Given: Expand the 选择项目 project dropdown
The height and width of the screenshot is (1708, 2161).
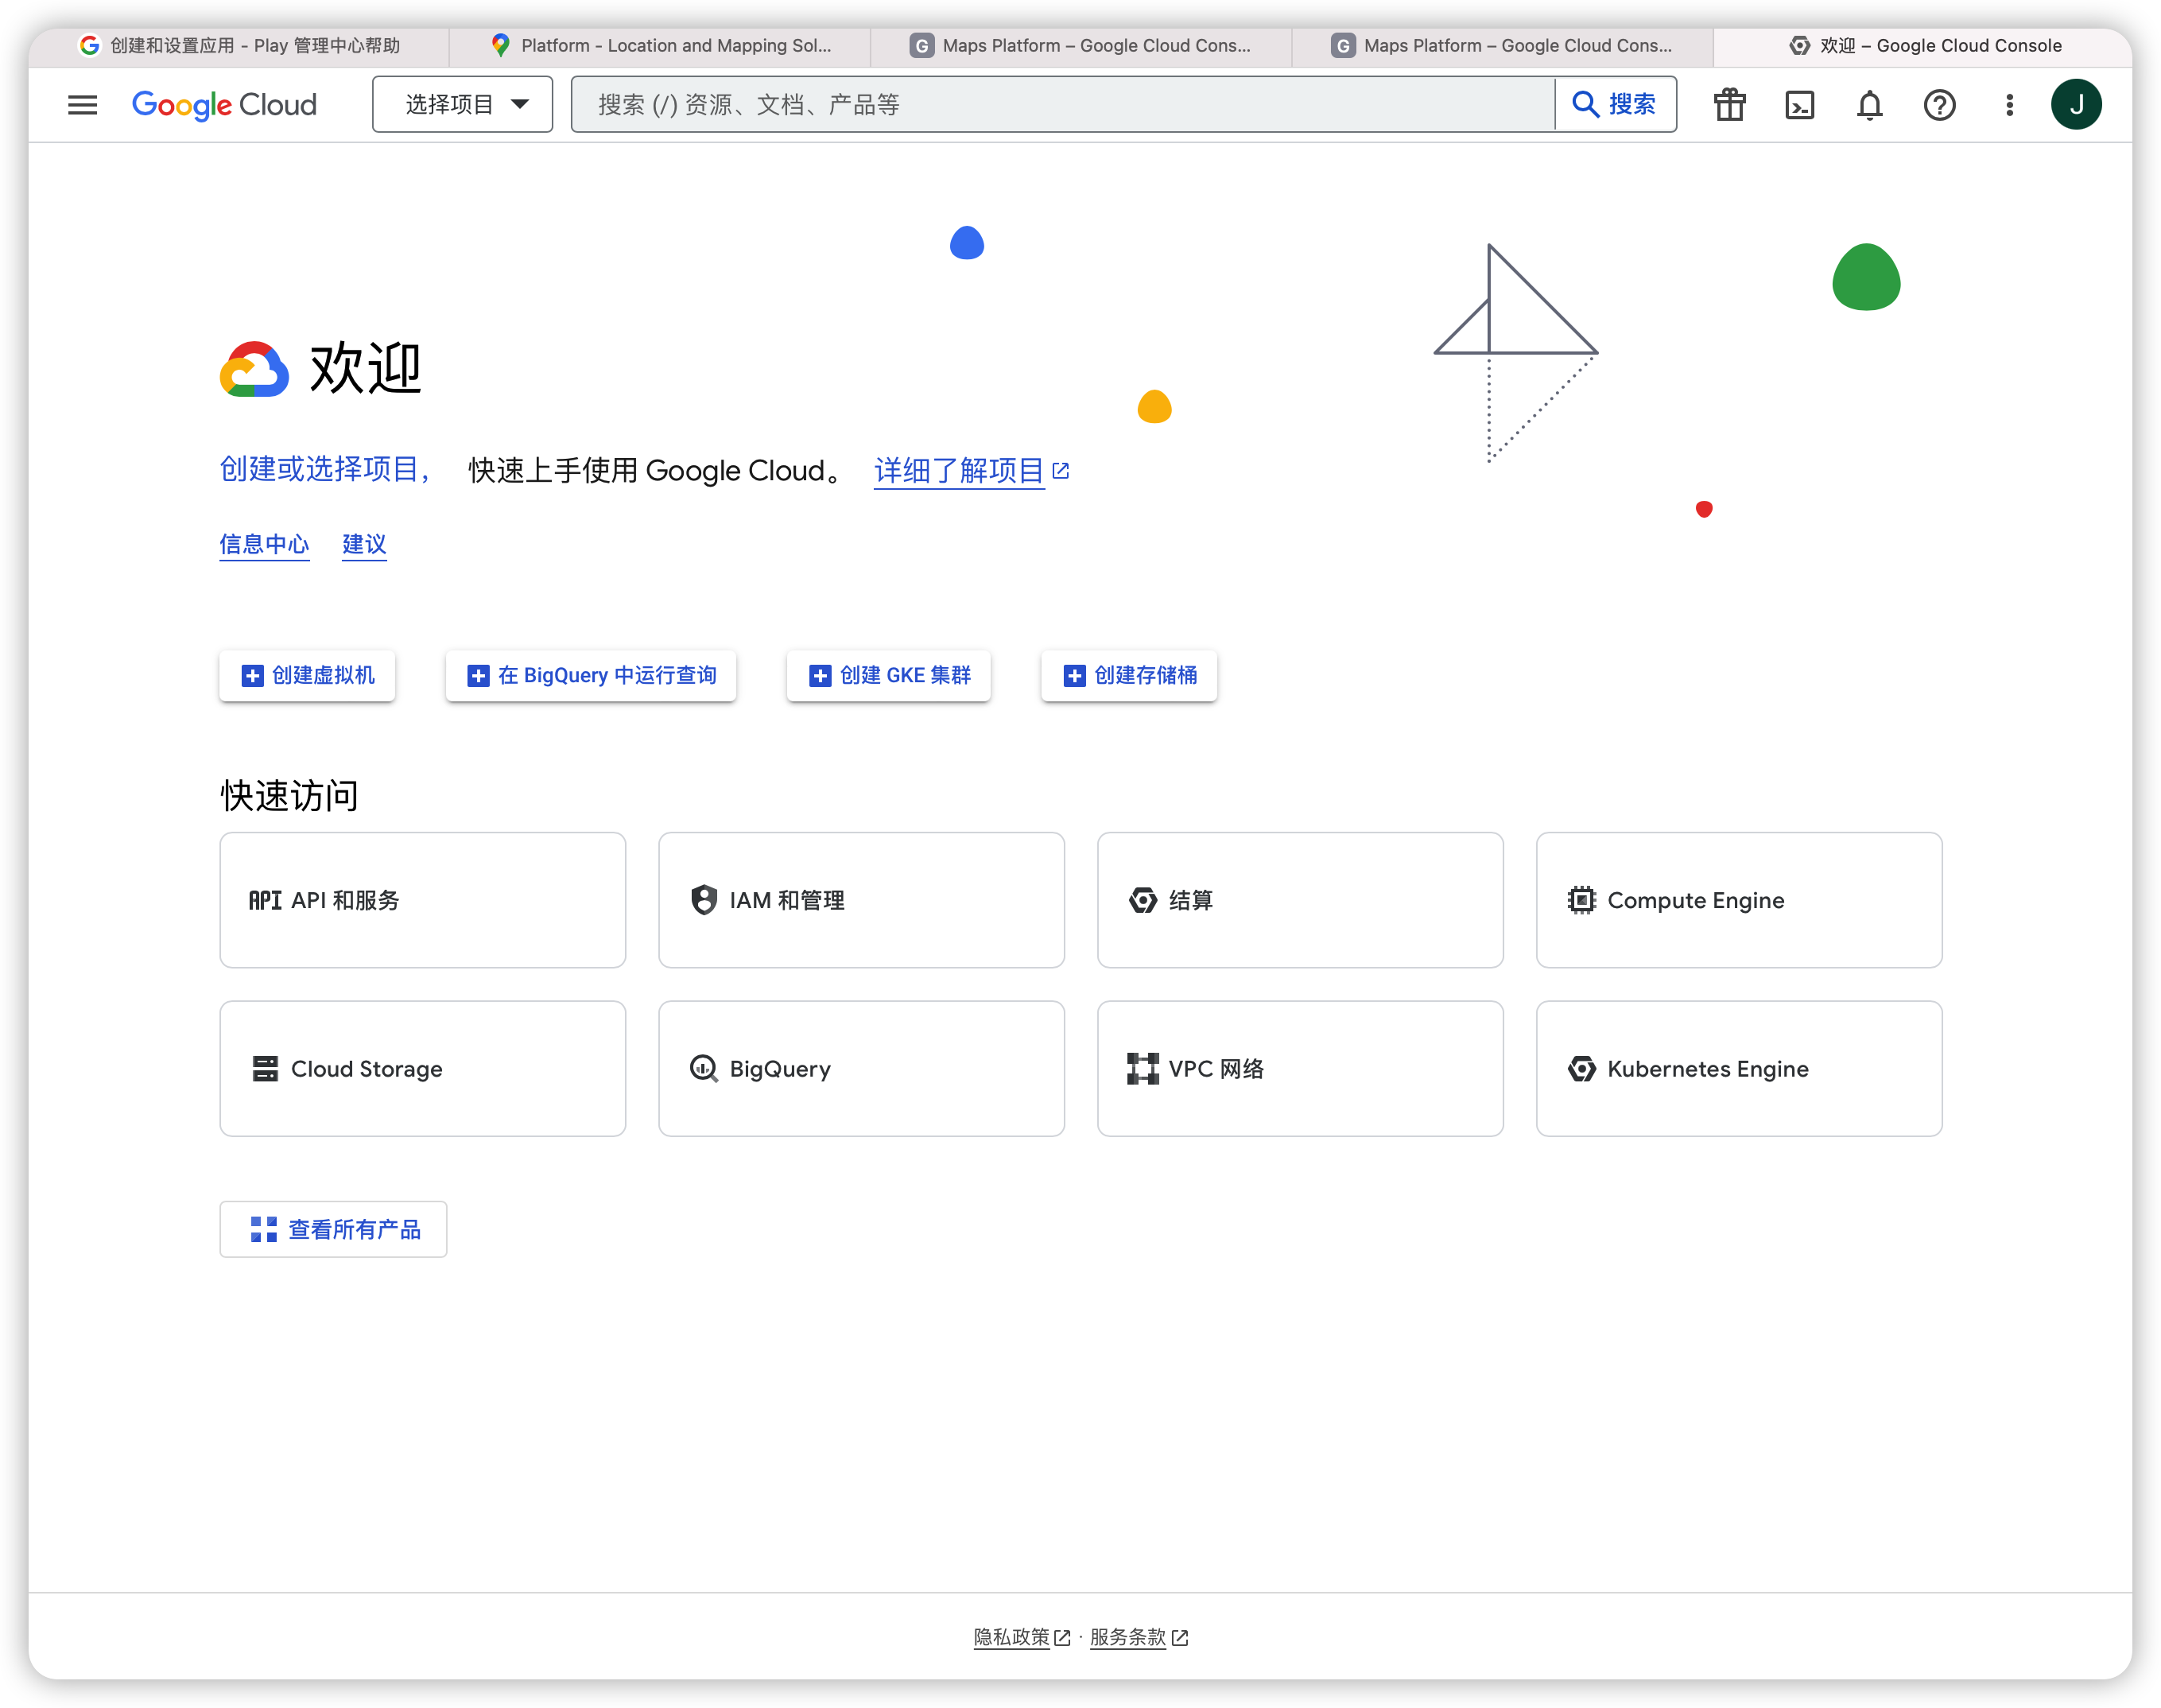Looking at the screenshot, I should 462,104.
